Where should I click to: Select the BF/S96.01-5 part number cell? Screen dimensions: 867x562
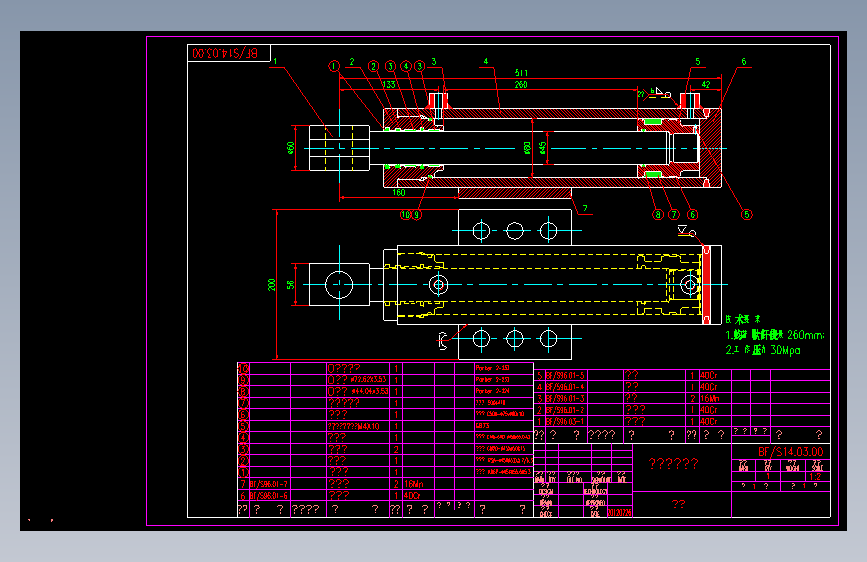[565, 376]
